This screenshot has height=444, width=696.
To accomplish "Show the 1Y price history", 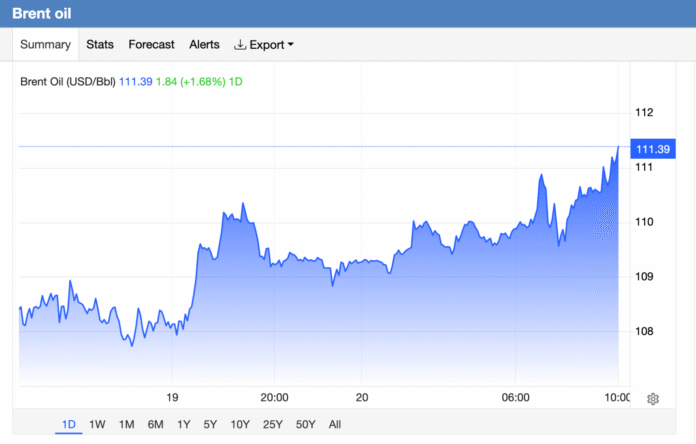I will point(184,424).
